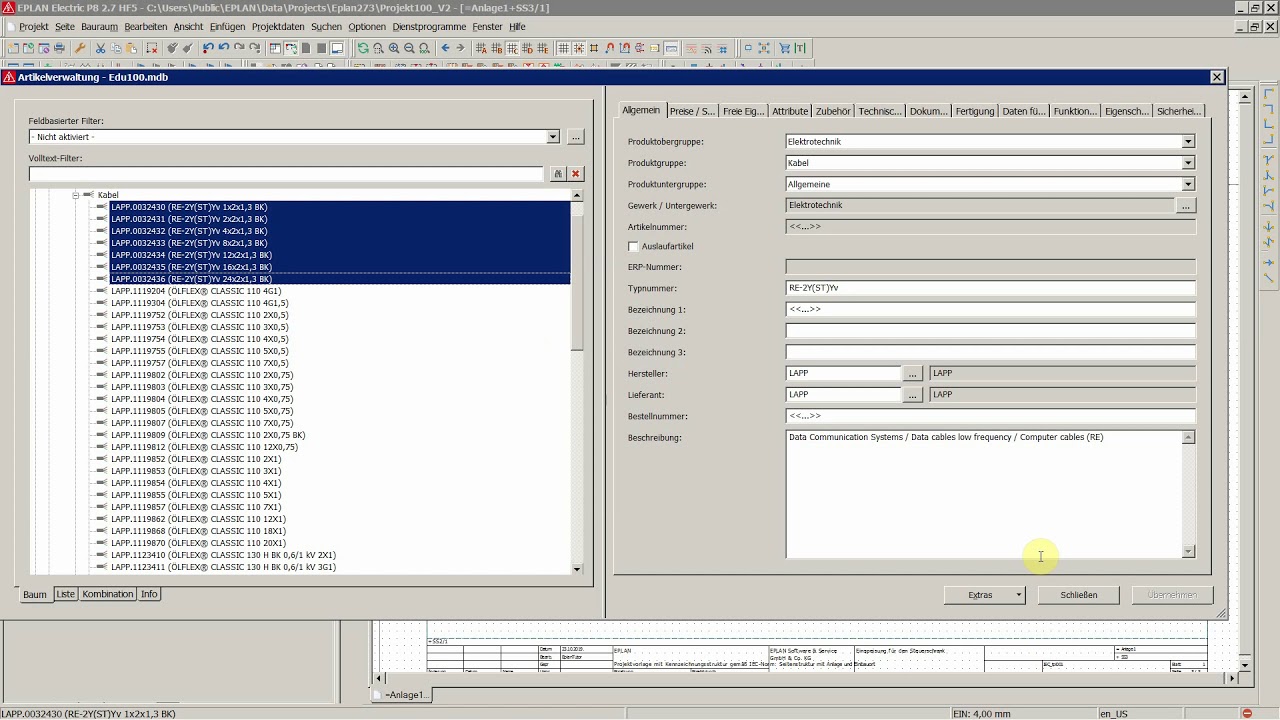Click ellipsis button next to Feldbasierter Filter
The image size is (1280, 720).
coord(575,137)
